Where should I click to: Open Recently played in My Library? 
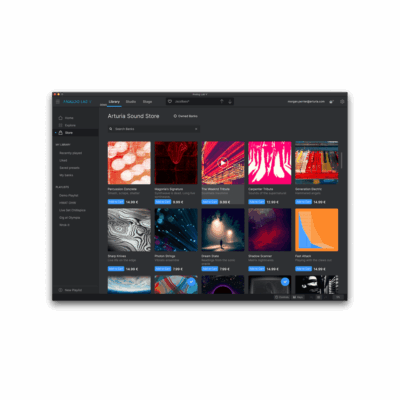[71, 153]
